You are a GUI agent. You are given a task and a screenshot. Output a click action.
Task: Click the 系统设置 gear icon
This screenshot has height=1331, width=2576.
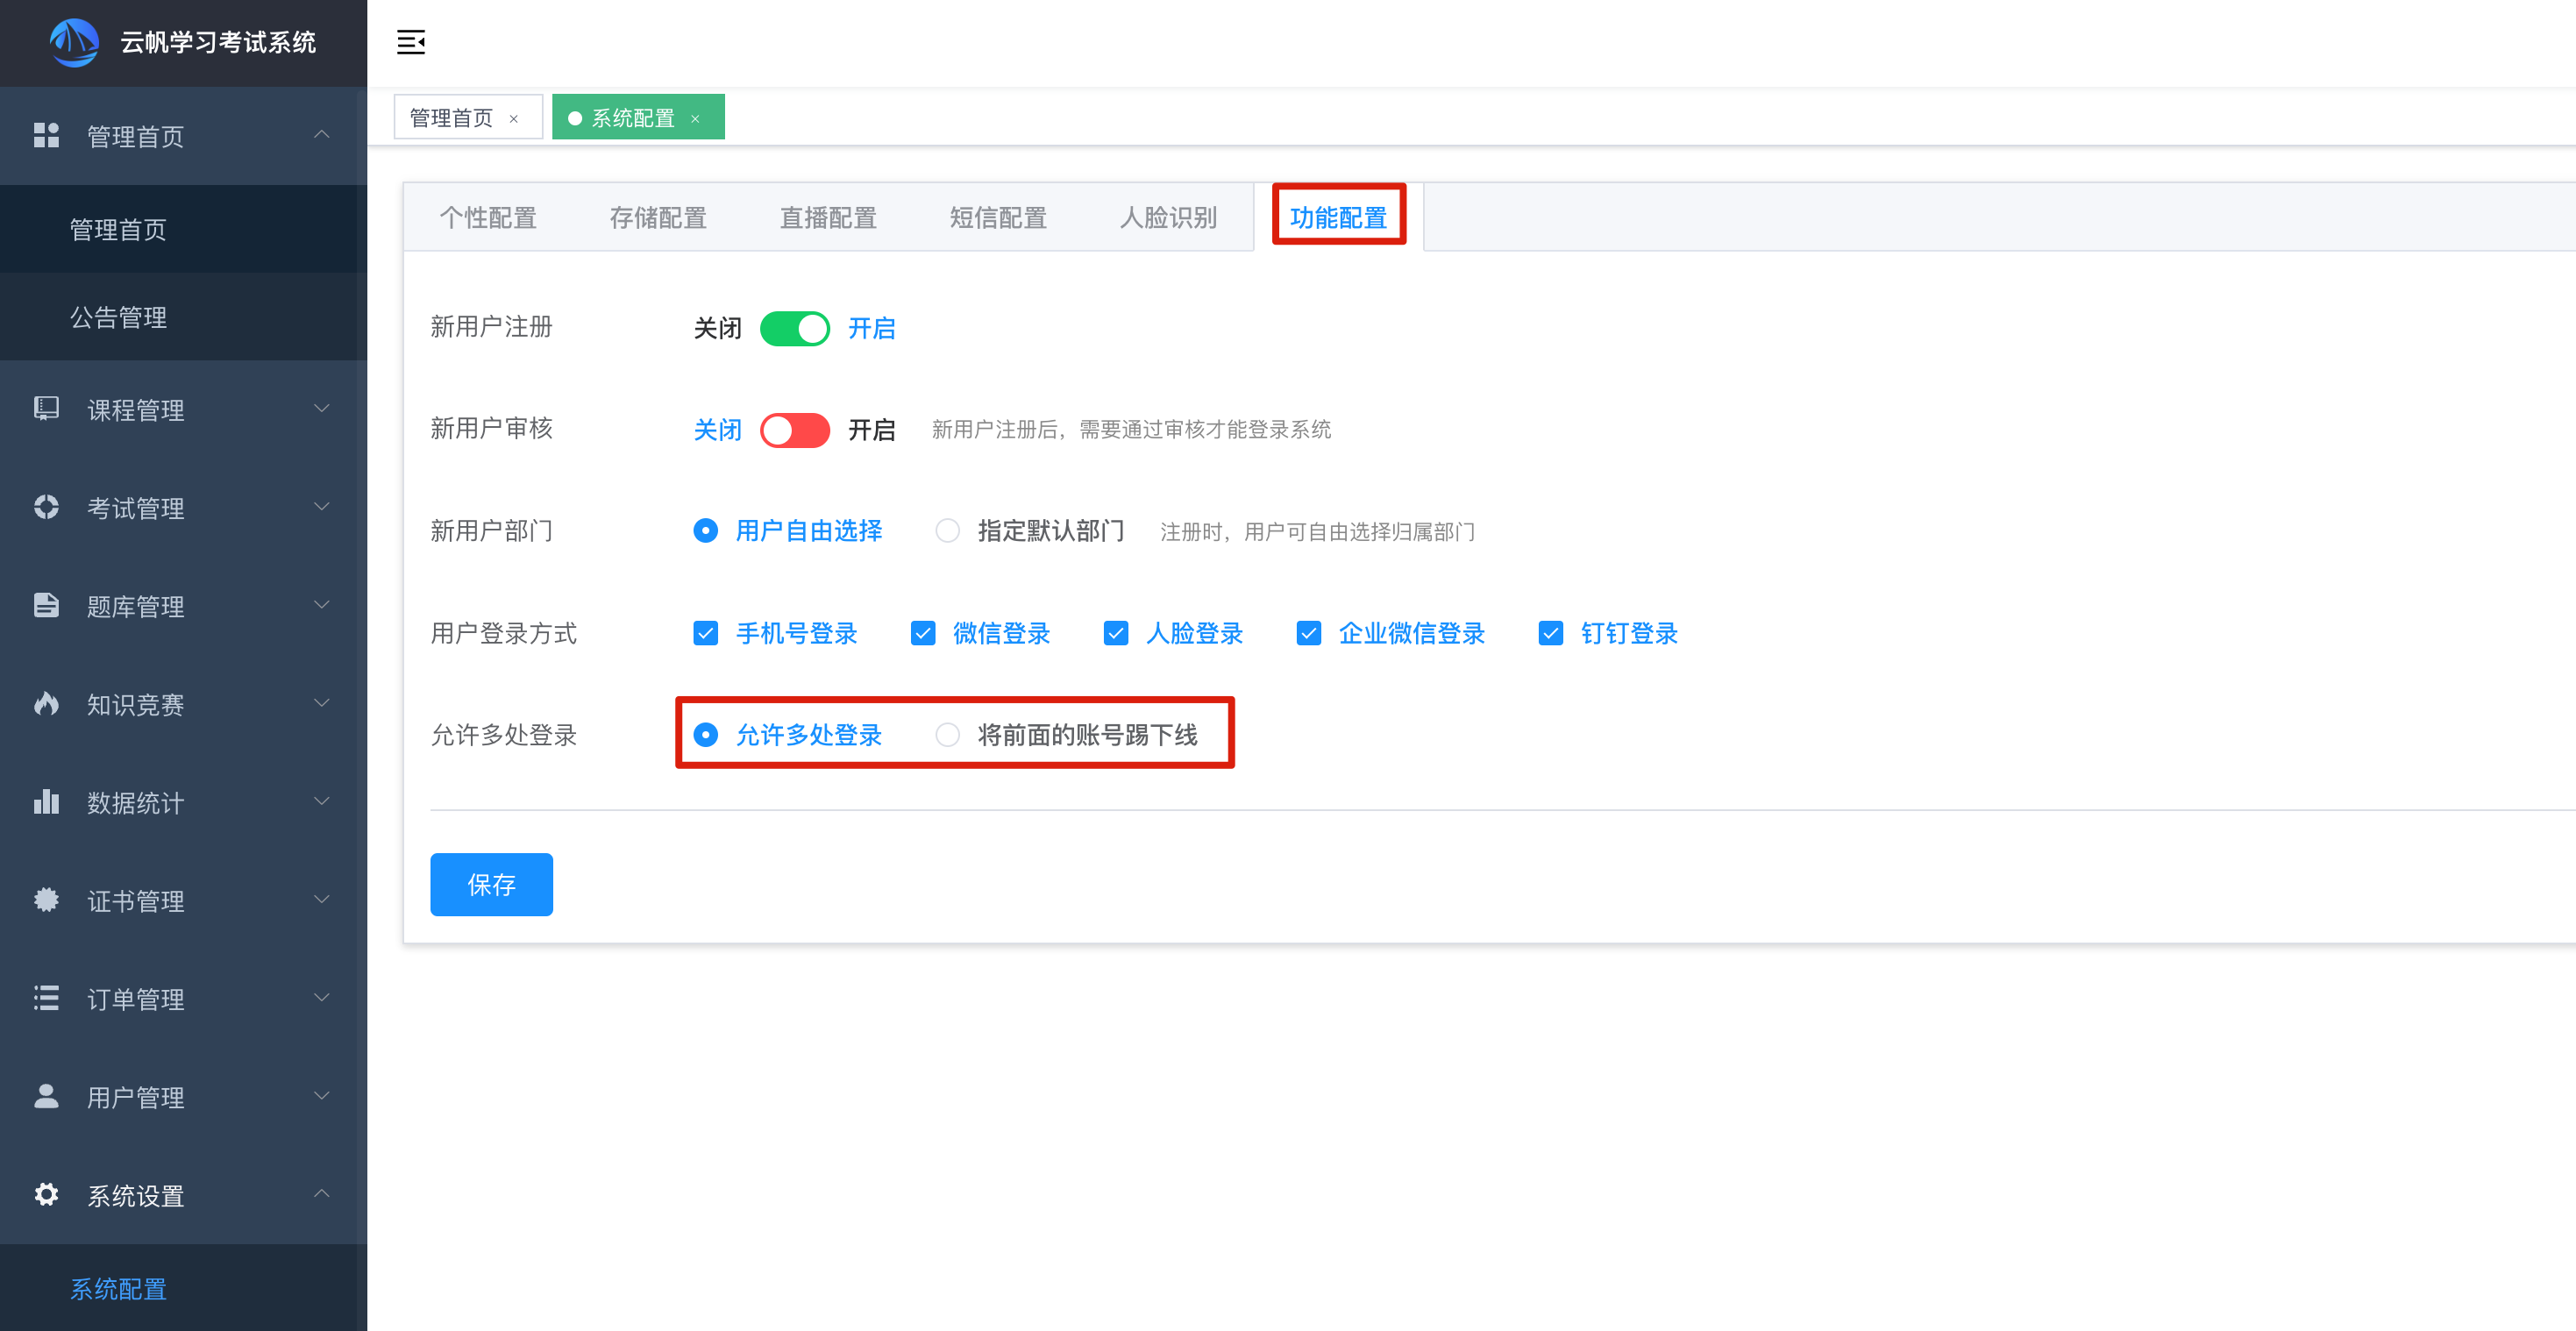[46, 1194]
